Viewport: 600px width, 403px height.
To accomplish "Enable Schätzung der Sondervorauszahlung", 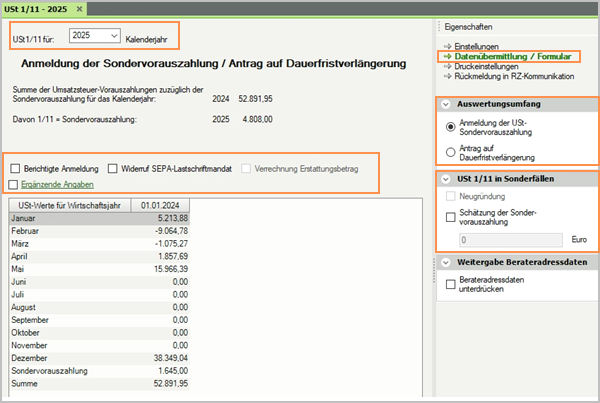I will click(x=450, y=217).
